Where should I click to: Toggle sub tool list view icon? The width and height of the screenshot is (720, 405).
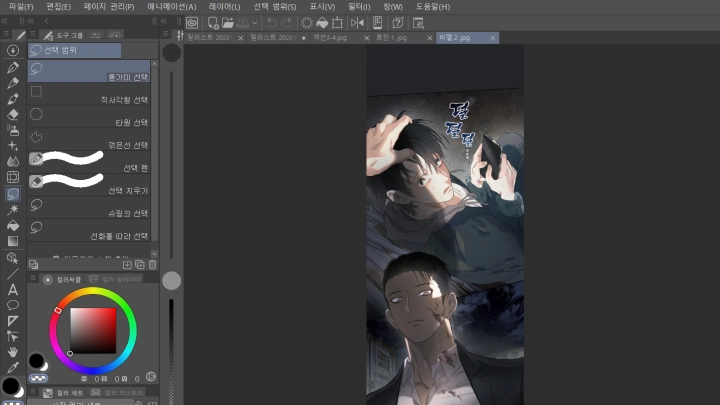(x=33, y=264)
